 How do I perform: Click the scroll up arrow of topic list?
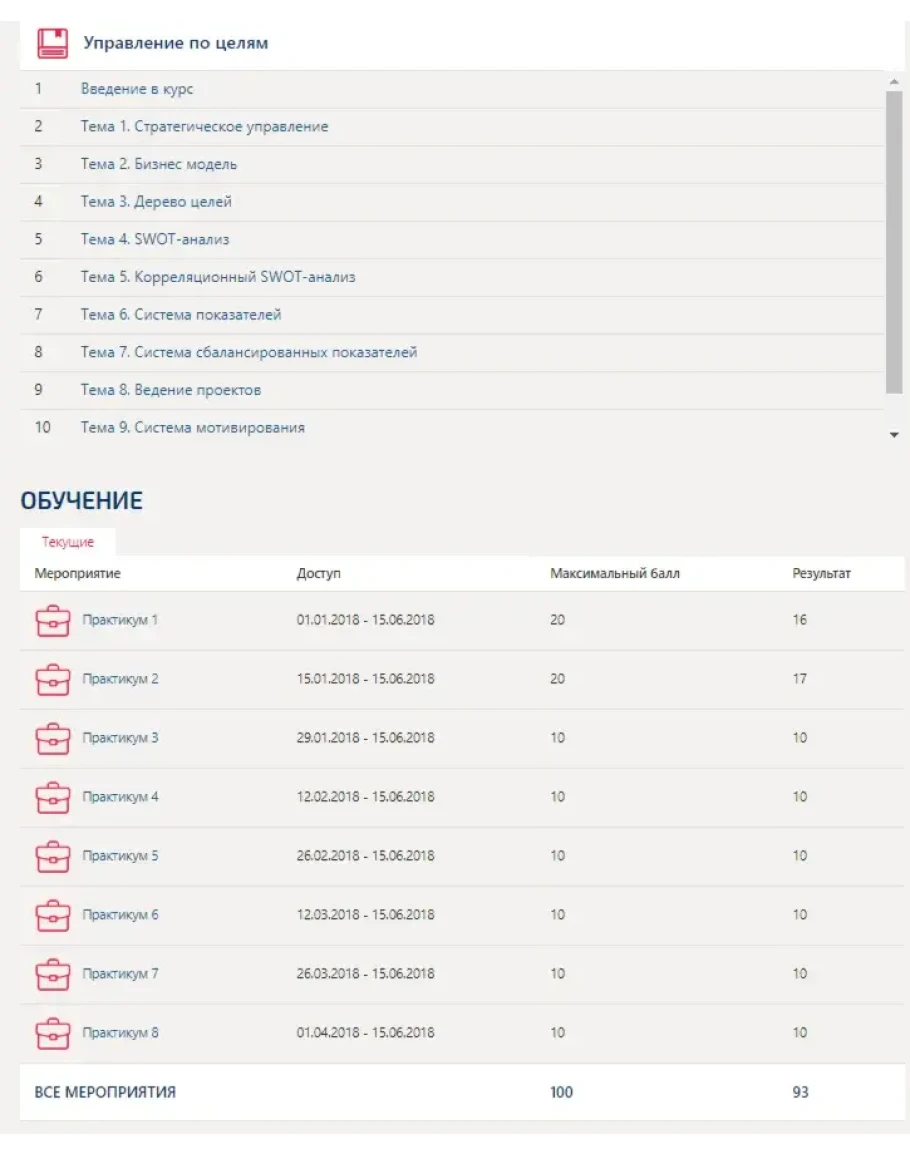(x=894, y=81)
